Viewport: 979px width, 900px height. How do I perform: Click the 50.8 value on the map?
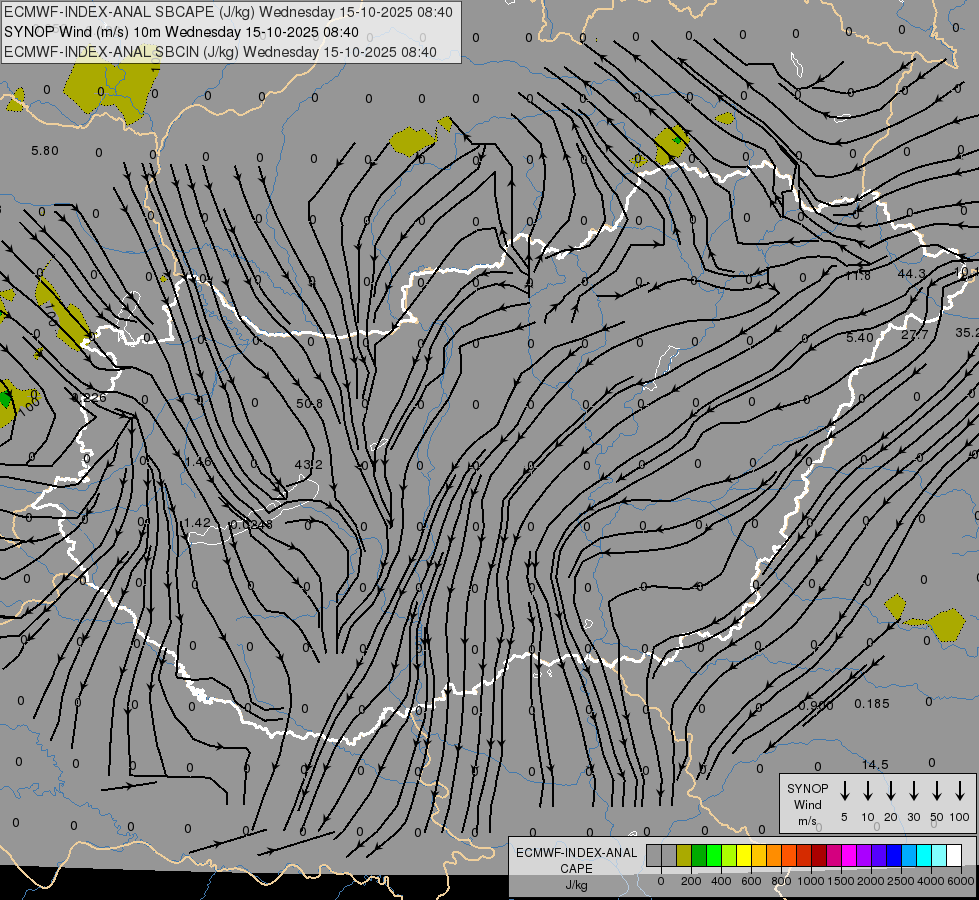point(310,403)
